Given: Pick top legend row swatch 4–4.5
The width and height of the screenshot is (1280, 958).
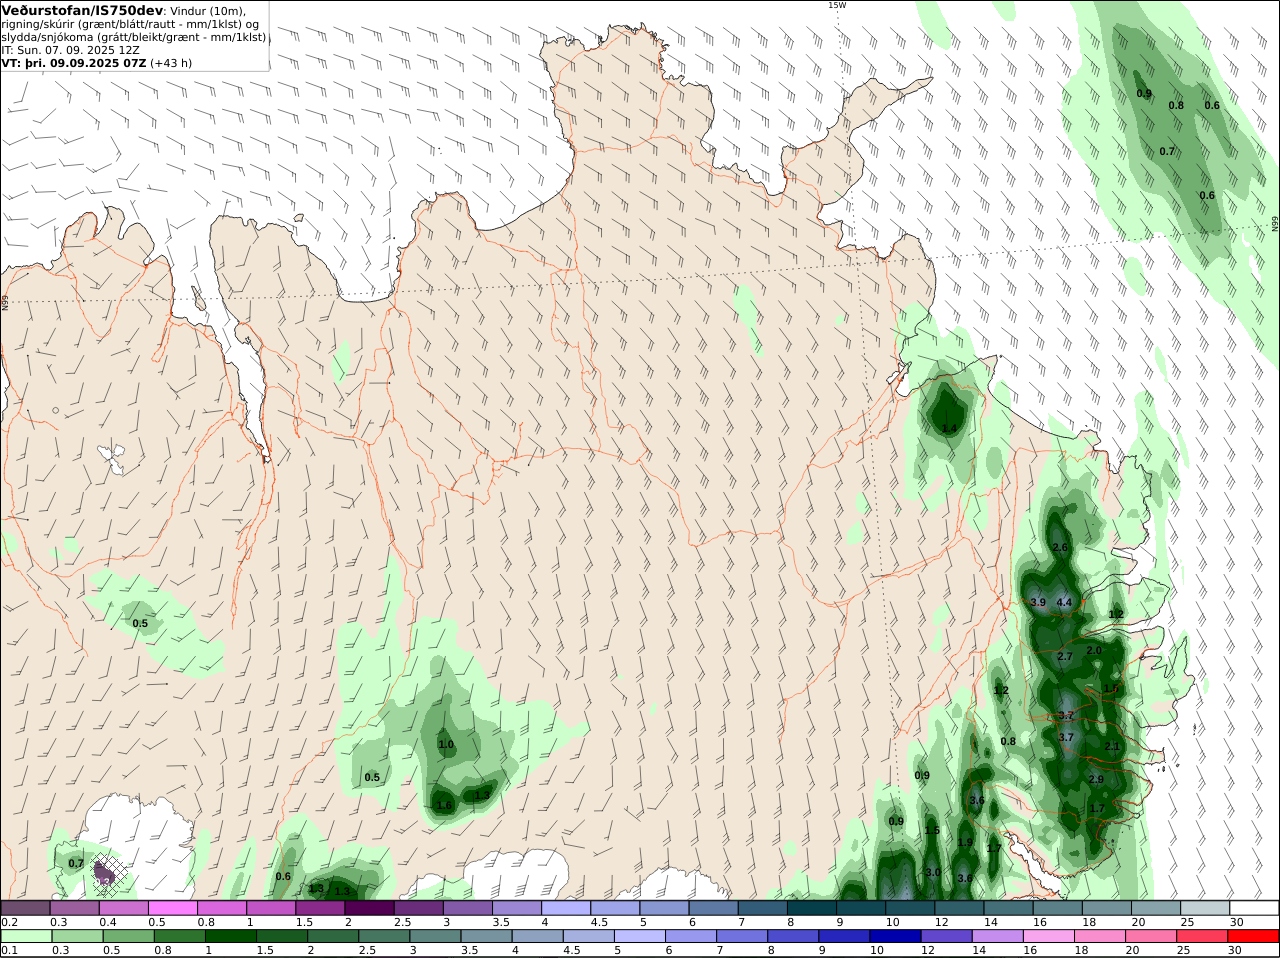Looking at the screenshot, I should point(565,908).
